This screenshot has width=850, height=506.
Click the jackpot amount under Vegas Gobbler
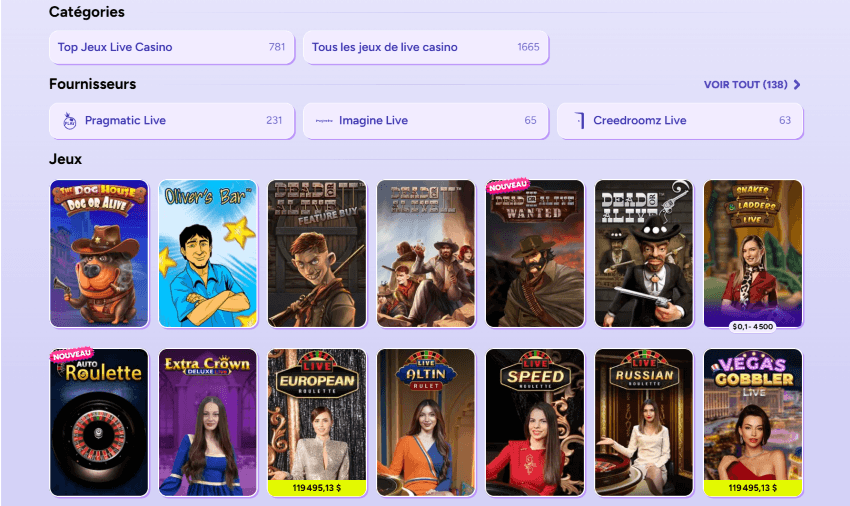[752, 488]
